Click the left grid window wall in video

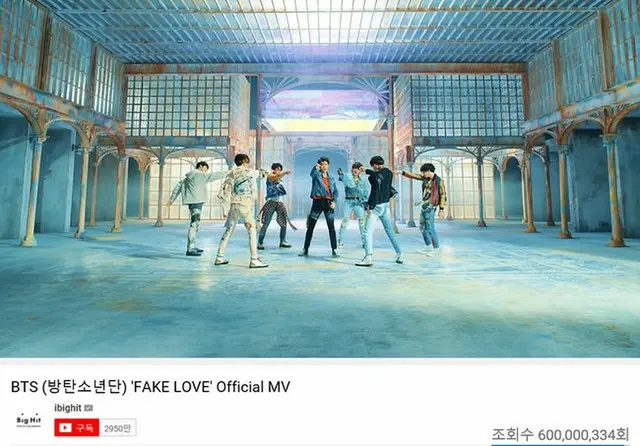point(178,106)
